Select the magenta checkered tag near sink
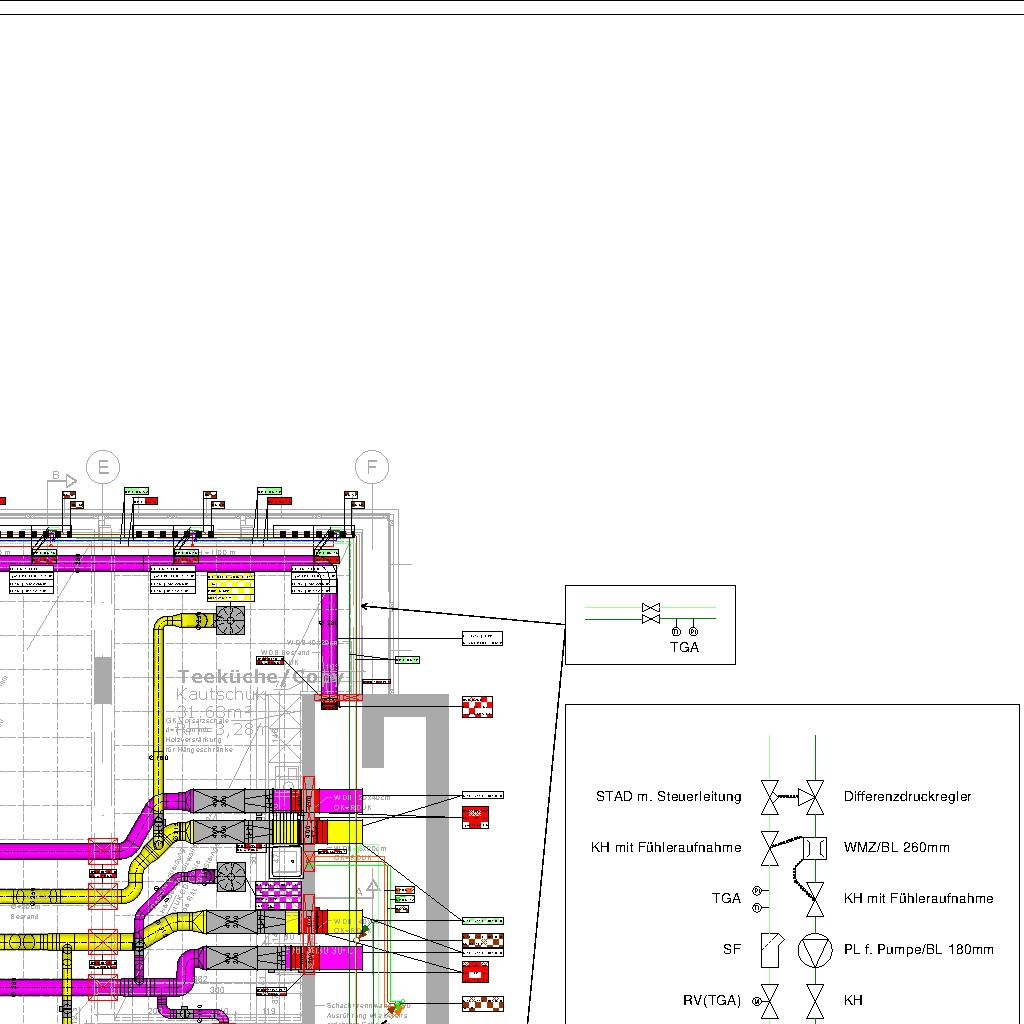This screenshot has height=1024, width=1024. click(279, 892)
